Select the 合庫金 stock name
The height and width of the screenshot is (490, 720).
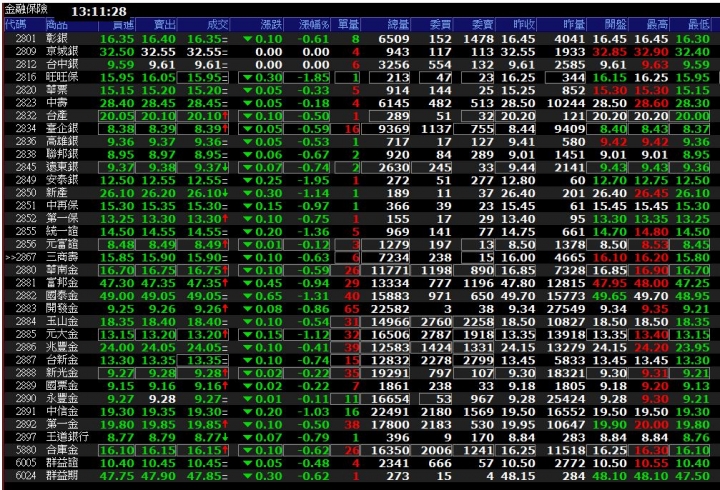click(62, 450)
